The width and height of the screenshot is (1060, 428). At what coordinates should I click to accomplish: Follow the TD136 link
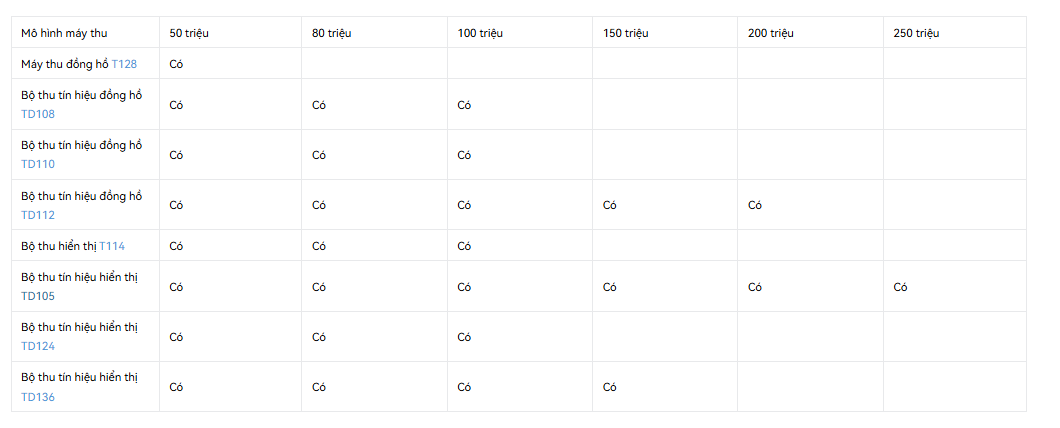[38, 397]
